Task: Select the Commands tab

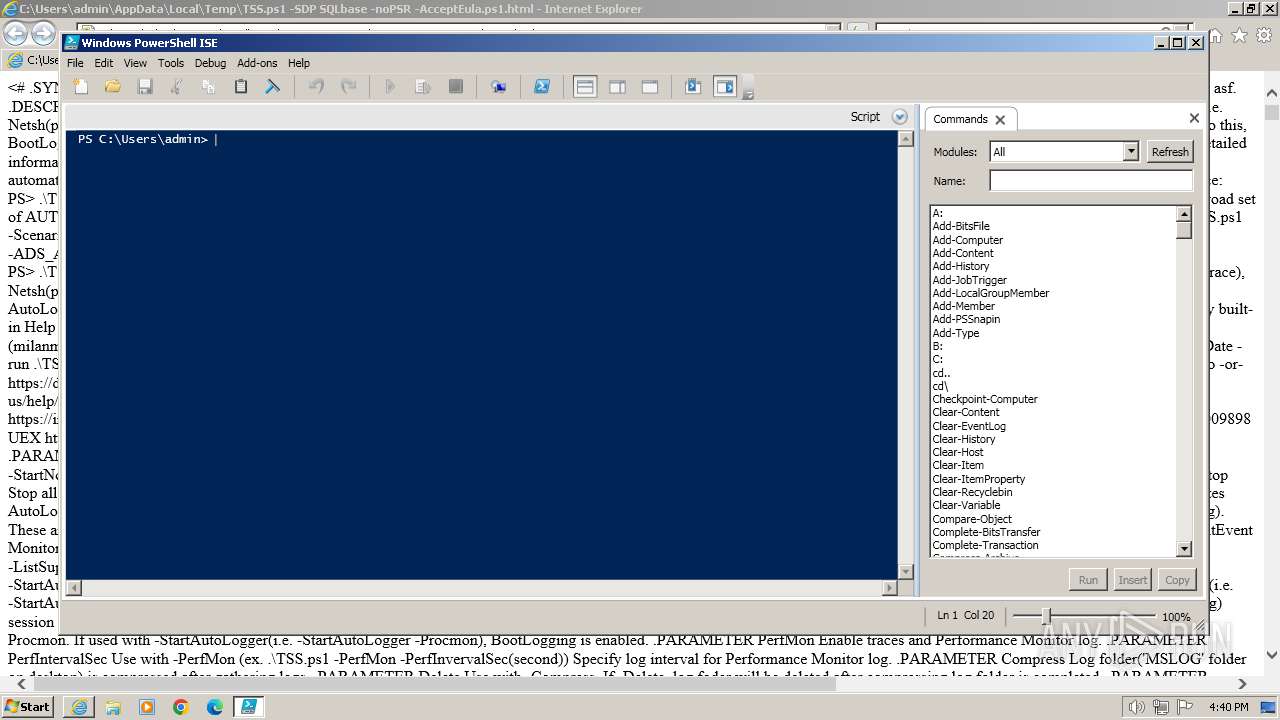Action: (960, 119)
